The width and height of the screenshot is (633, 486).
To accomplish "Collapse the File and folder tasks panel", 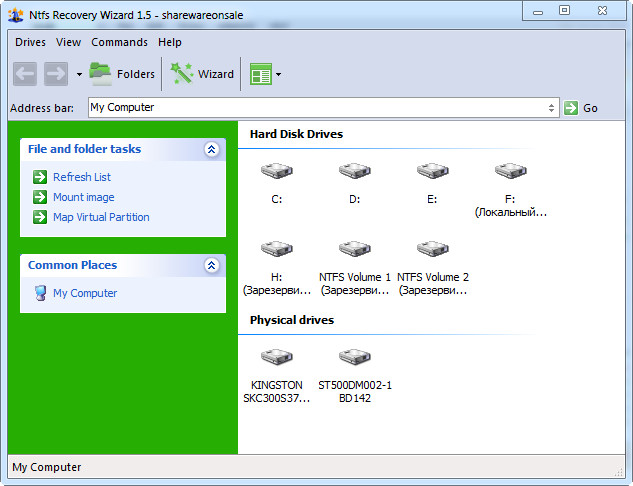I will [212, 149].
